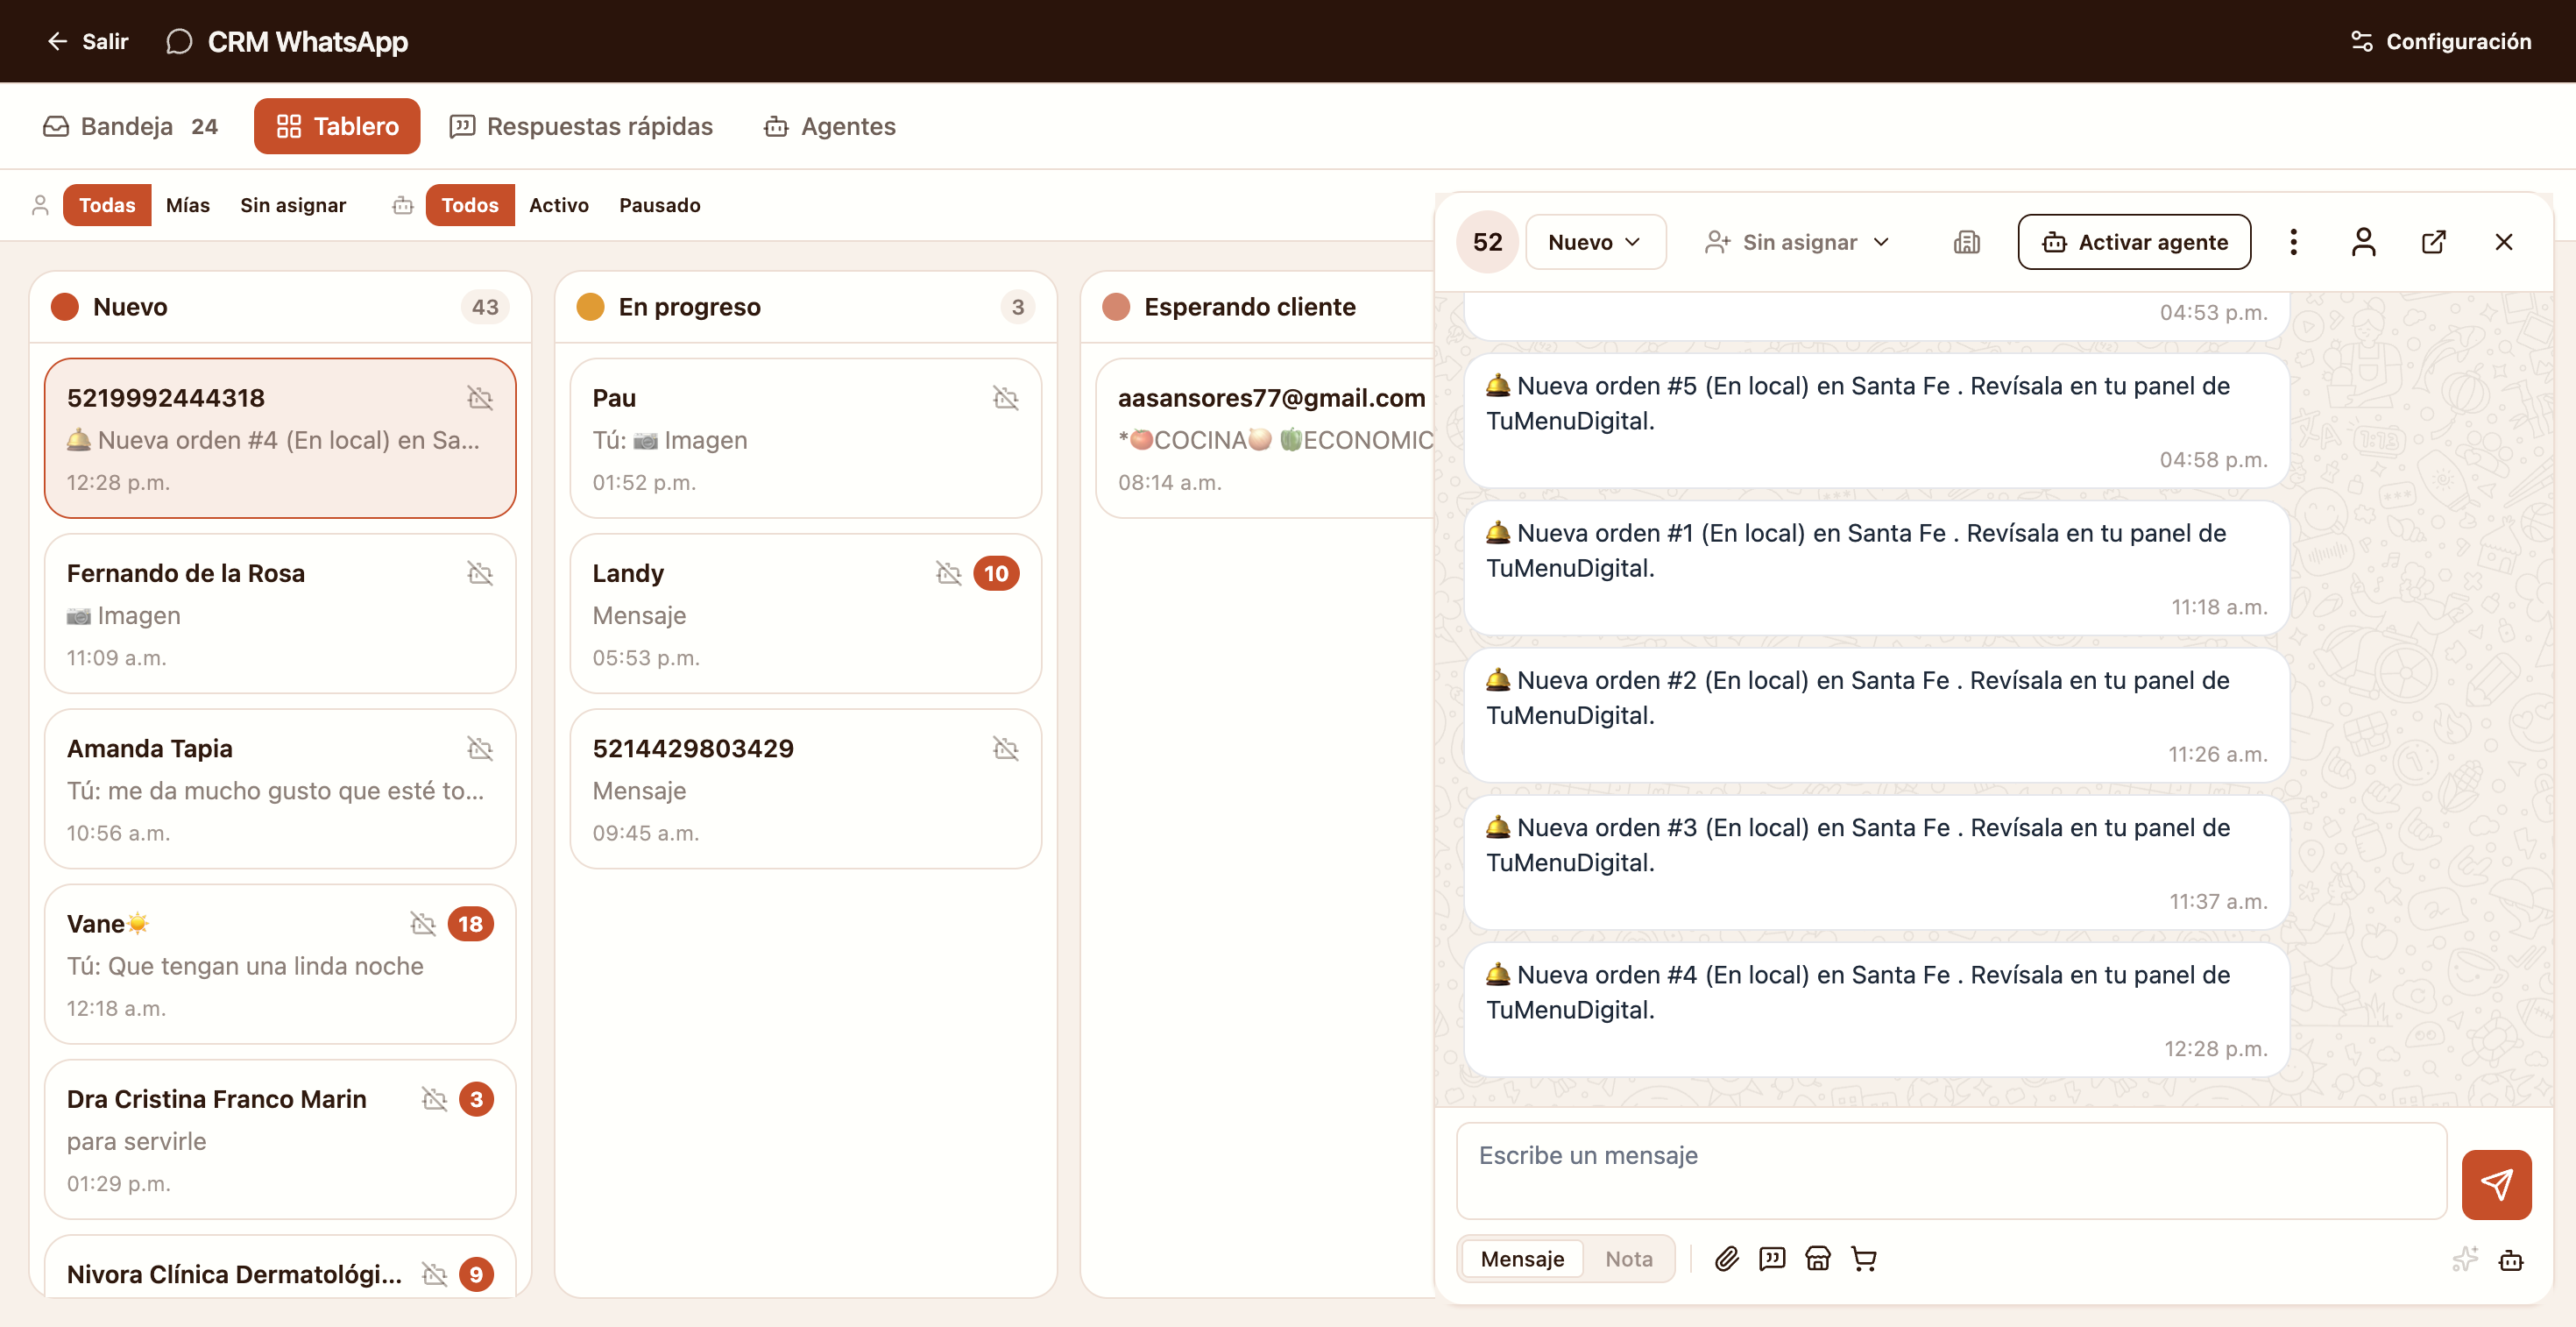Viewport: 2576px width, 1327px height.
Task: Open the quick replies icon below message box
Action: coord(1772,1259)
